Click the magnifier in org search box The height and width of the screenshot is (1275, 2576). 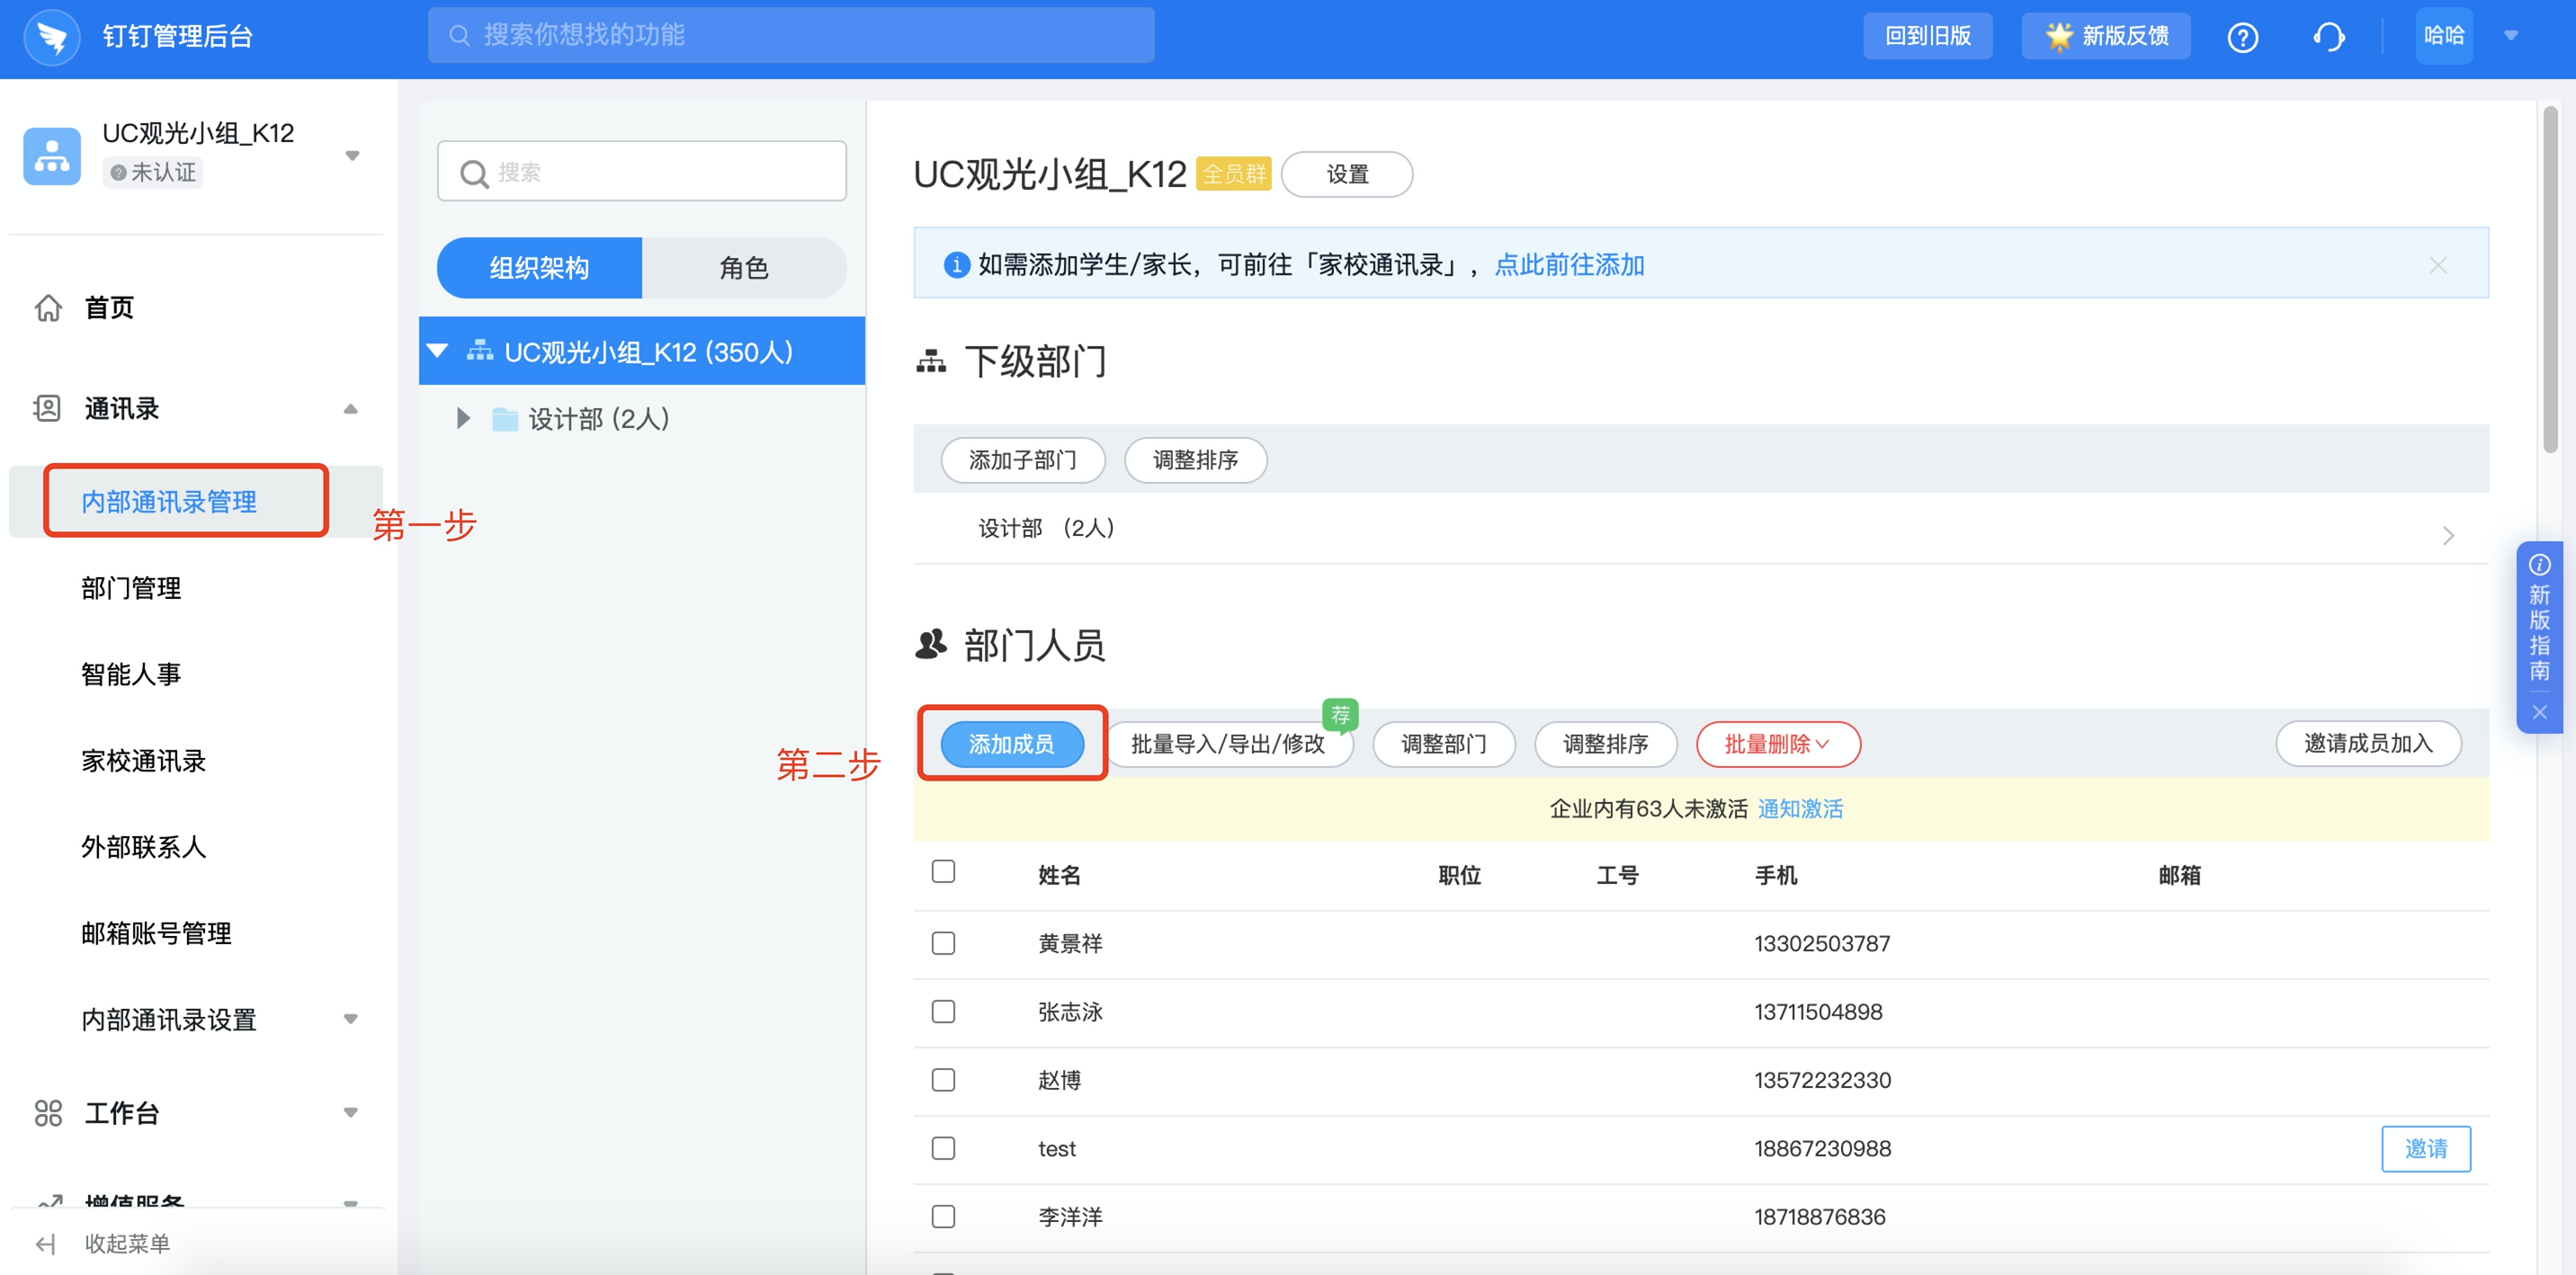tap(474, 174)
